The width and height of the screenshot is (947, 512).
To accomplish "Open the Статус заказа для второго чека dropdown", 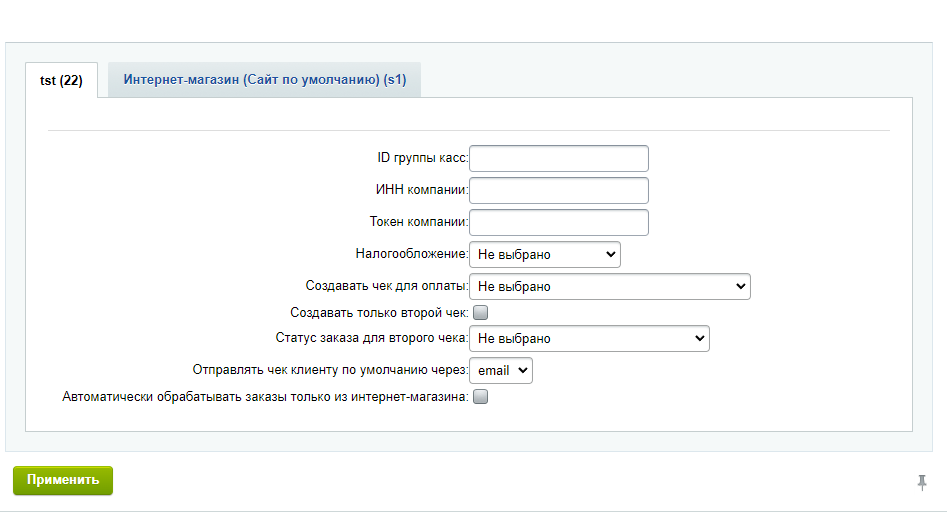I will click(x=590, y=339).
